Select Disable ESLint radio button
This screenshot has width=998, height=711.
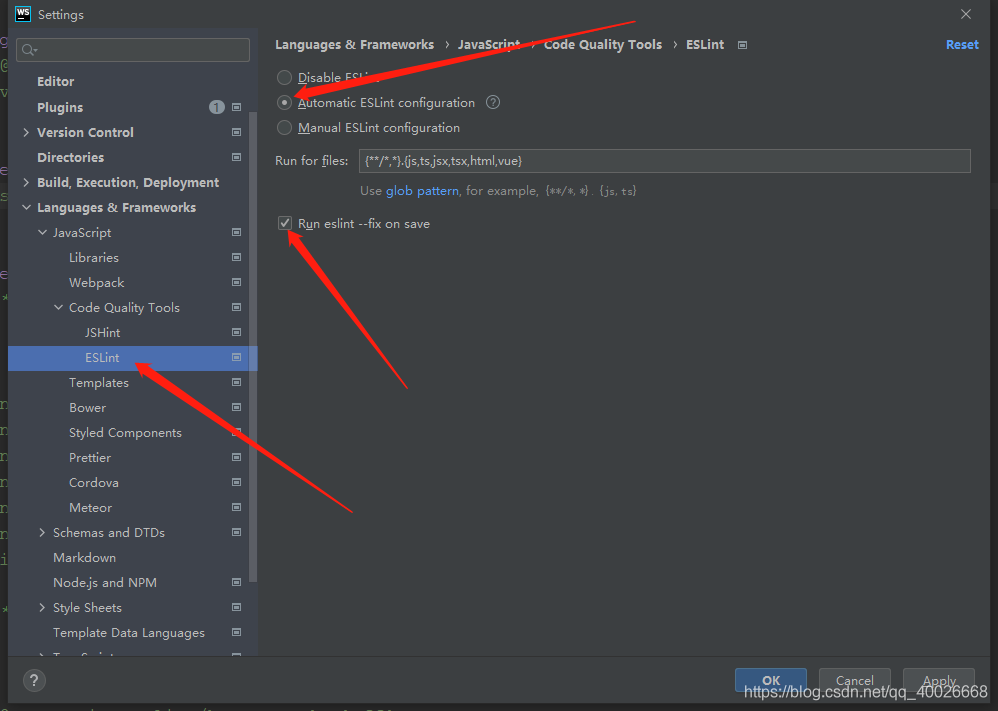pyautogui.click(x=285, y=78)
